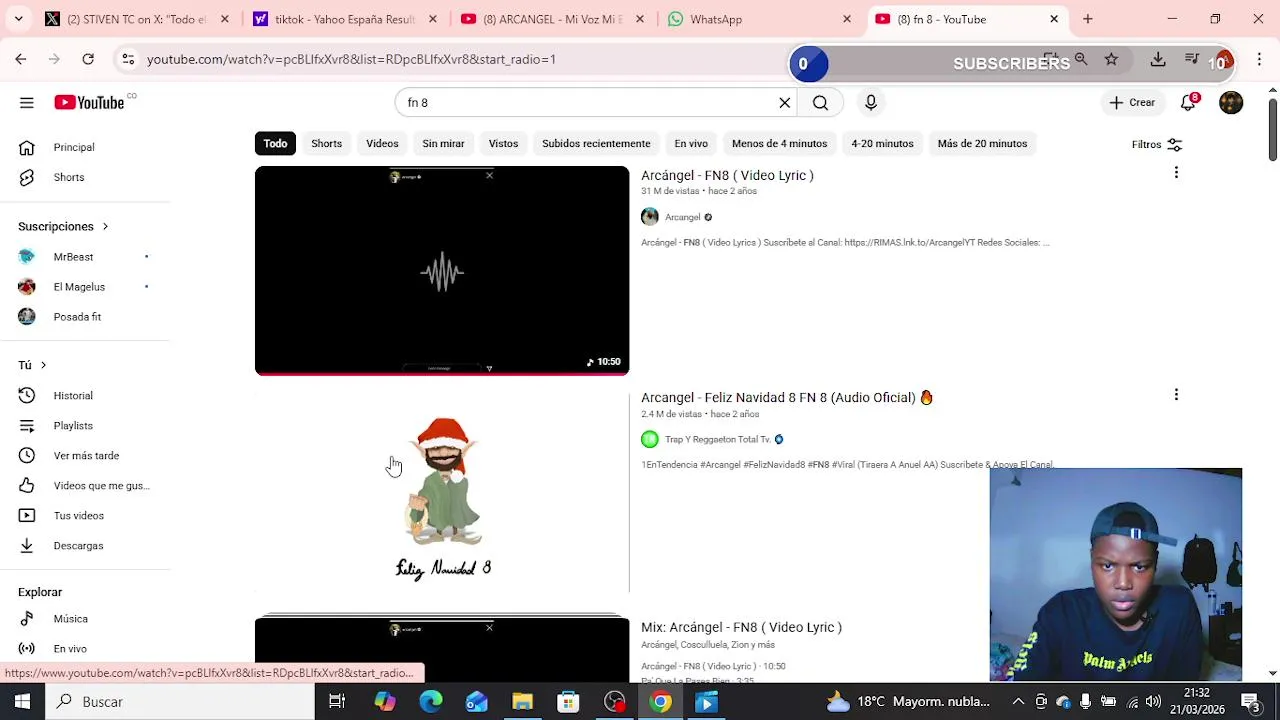
Task: Play the Arcángel FN8 Video Lyric thumbnail
Action: [442, 270]
